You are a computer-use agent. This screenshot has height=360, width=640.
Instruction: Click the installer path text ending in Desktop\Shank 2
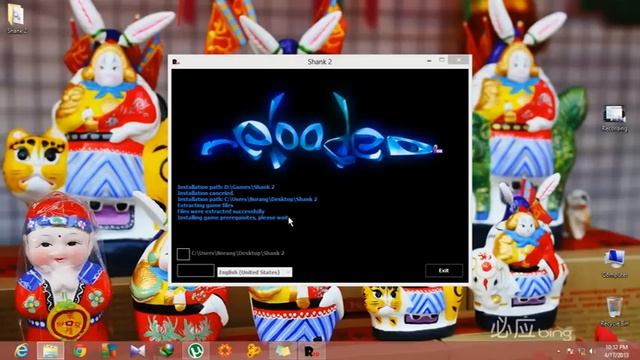click(x=238, y=253)
